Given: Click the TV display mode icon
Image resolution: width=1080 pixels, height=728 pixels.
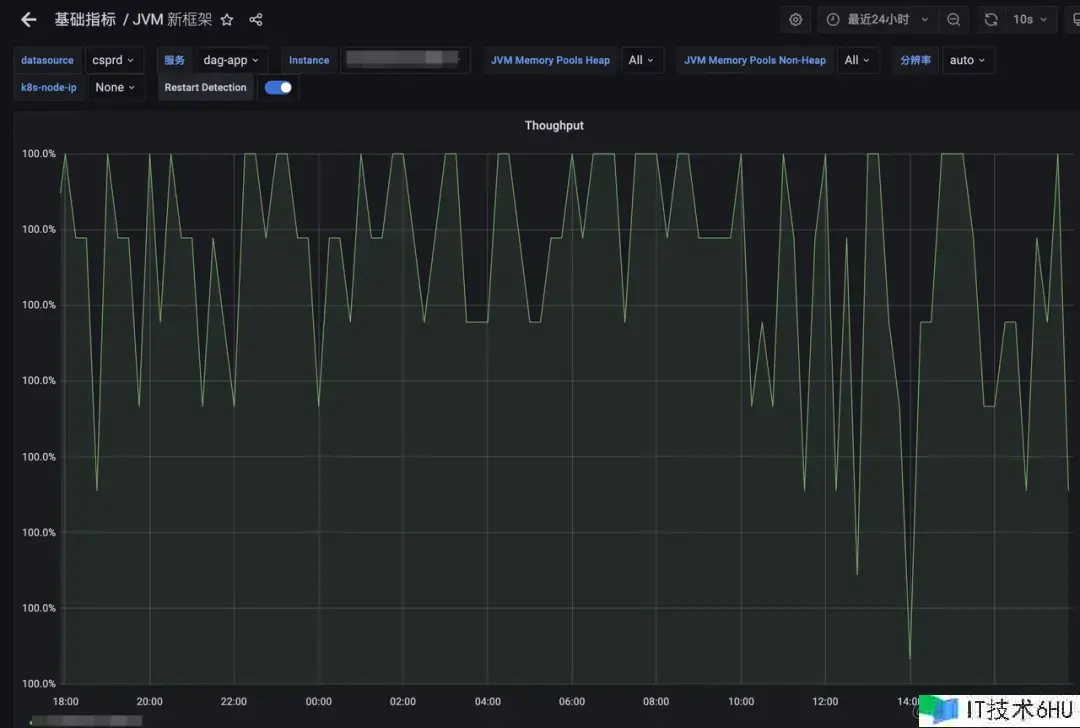Looking at the screenshot, I should tap(1074, 19).
